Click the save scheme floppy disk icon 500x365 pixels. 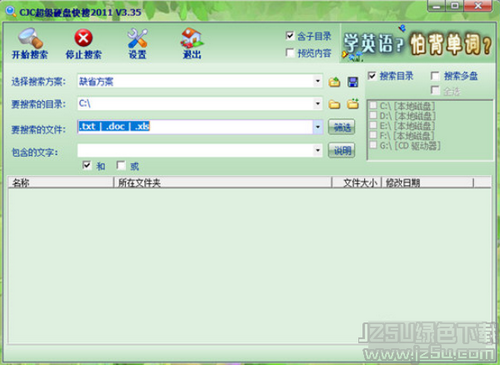pos(353,82)
